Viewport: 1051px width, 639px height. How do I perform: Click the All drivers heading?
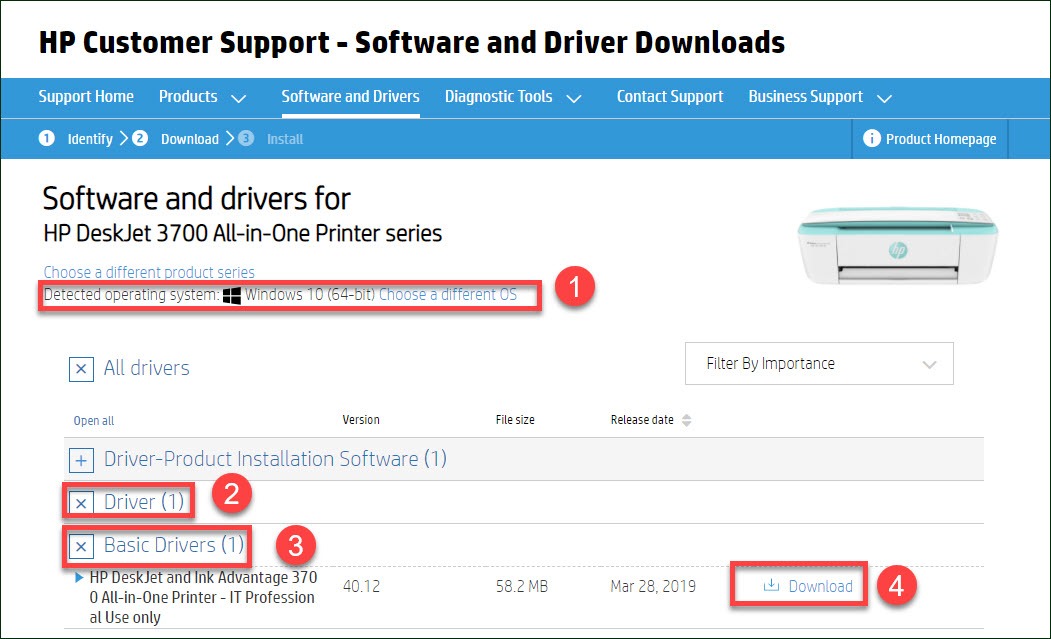pos(147,368)
